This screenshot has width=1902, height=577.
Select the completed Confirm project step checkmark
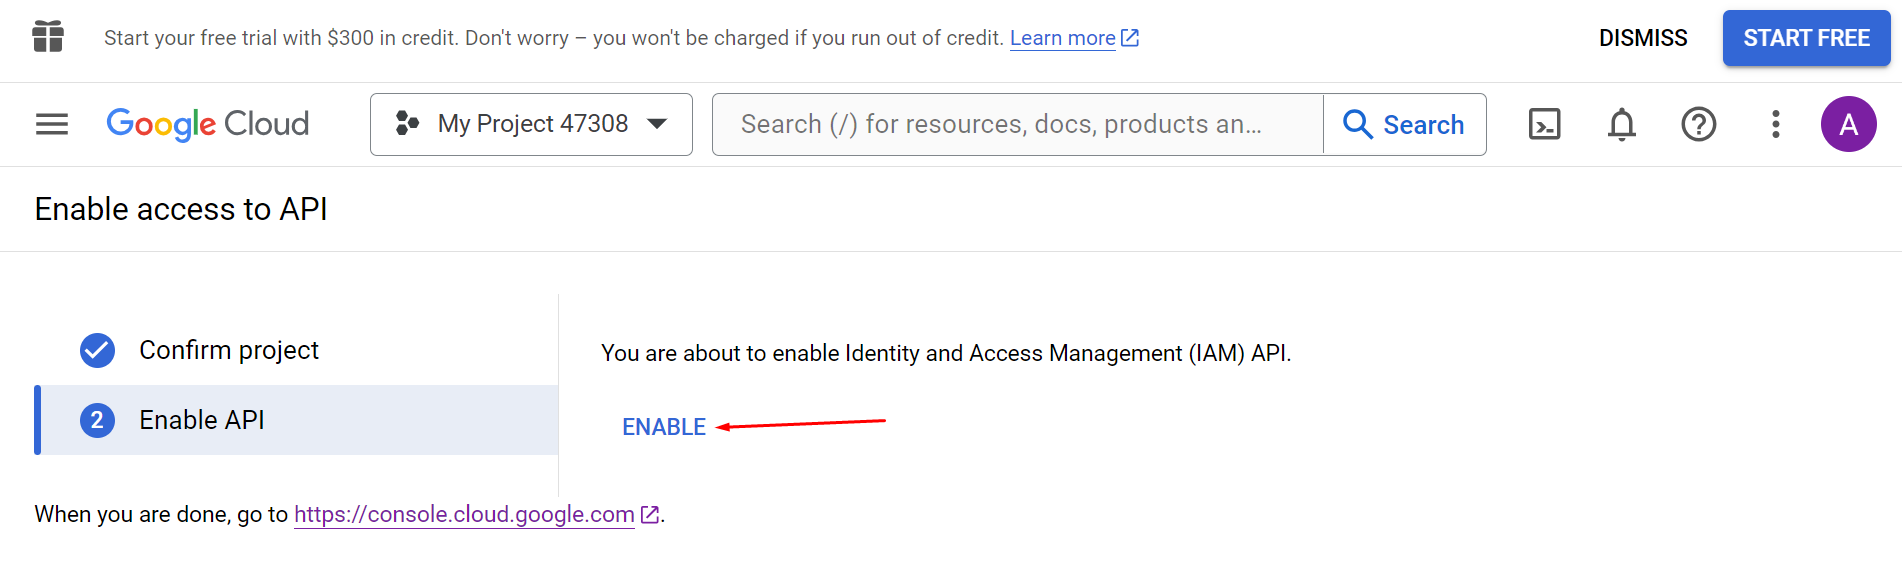96,350
